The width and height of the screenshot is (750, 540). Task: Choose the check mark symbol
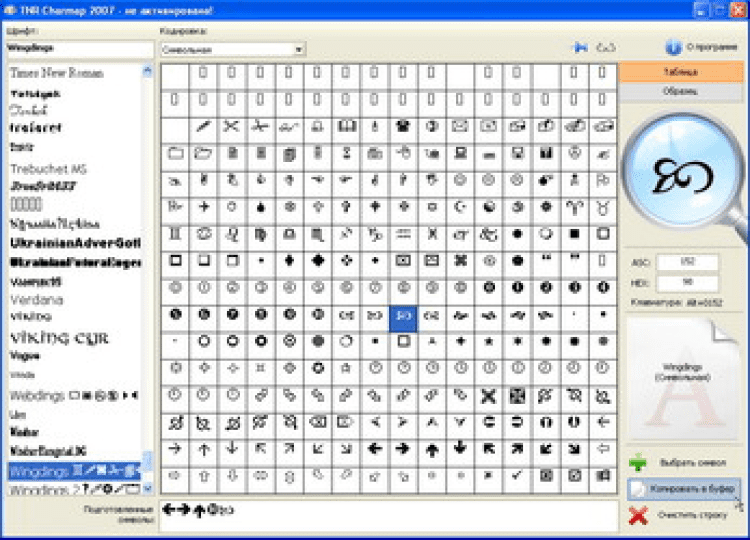(517, 475)
